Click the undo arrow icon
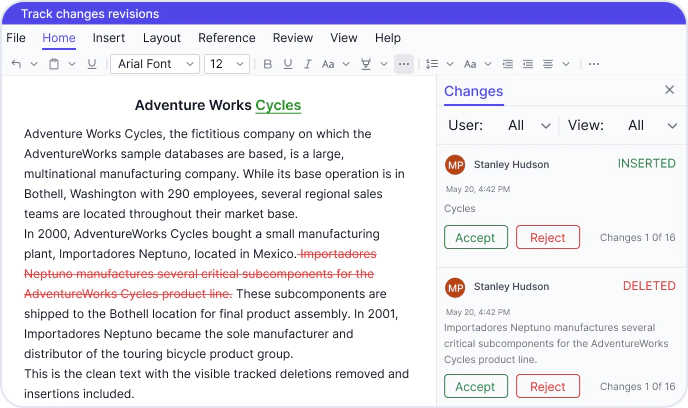 pyautogui.click(x=16, y=64)
